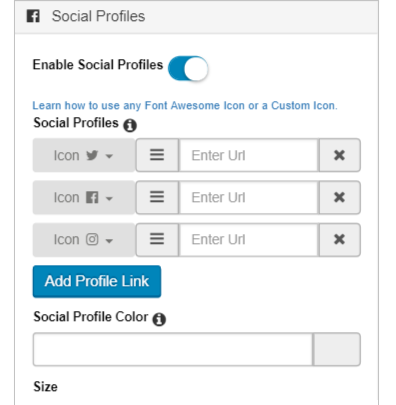This screenshot has height=405, width=396.
Task: Open the Facebook icon dropdown
Action: click(x=84, y=198)
